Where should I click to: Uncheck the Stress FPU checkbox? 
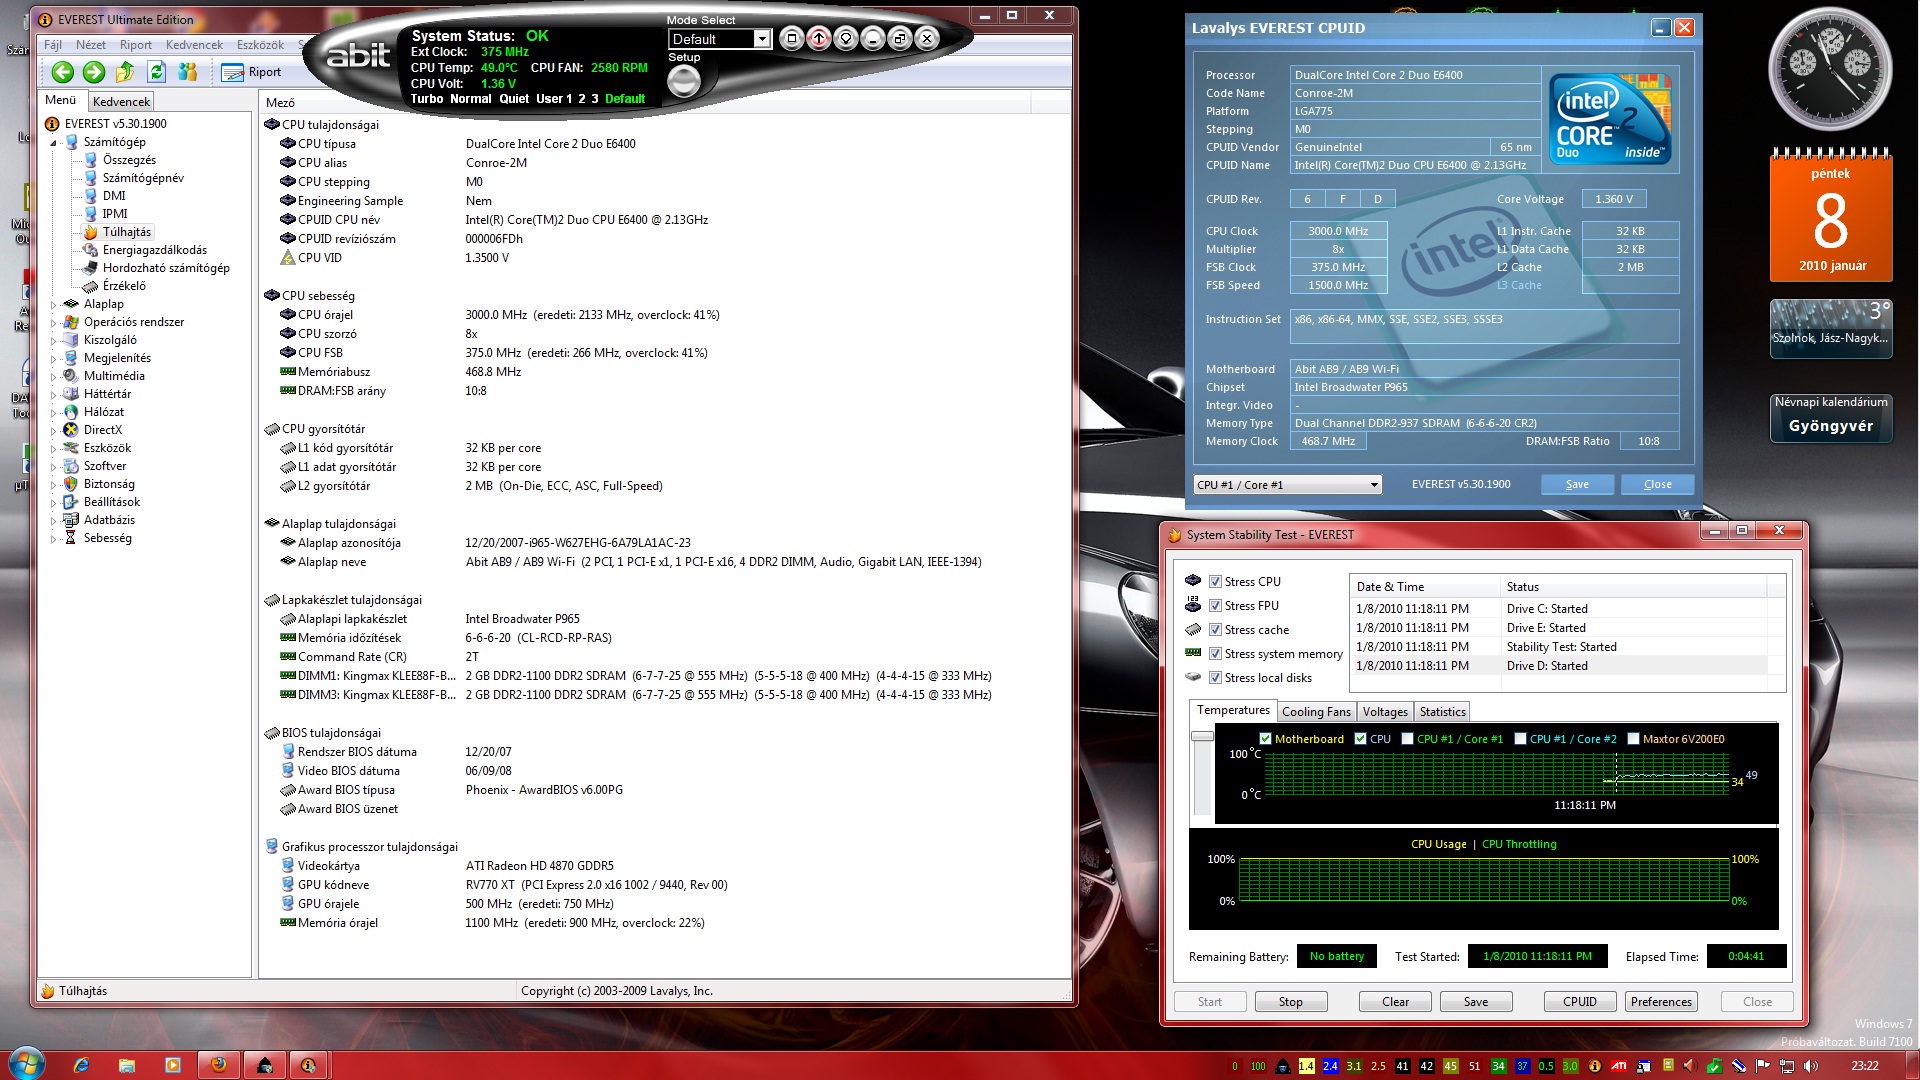(x=1215, y=606)
